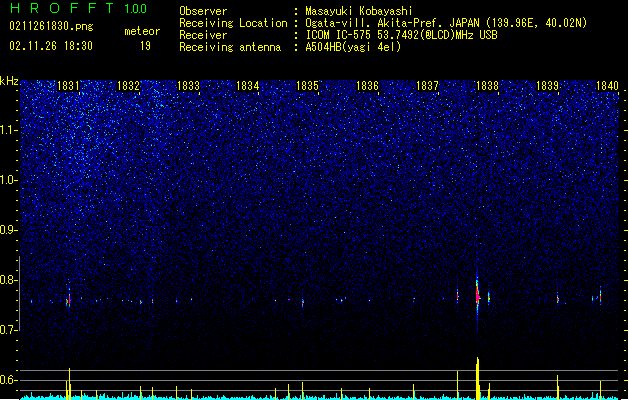
Task: Click the meteor echo near 1831
Action: click(69, 299)
